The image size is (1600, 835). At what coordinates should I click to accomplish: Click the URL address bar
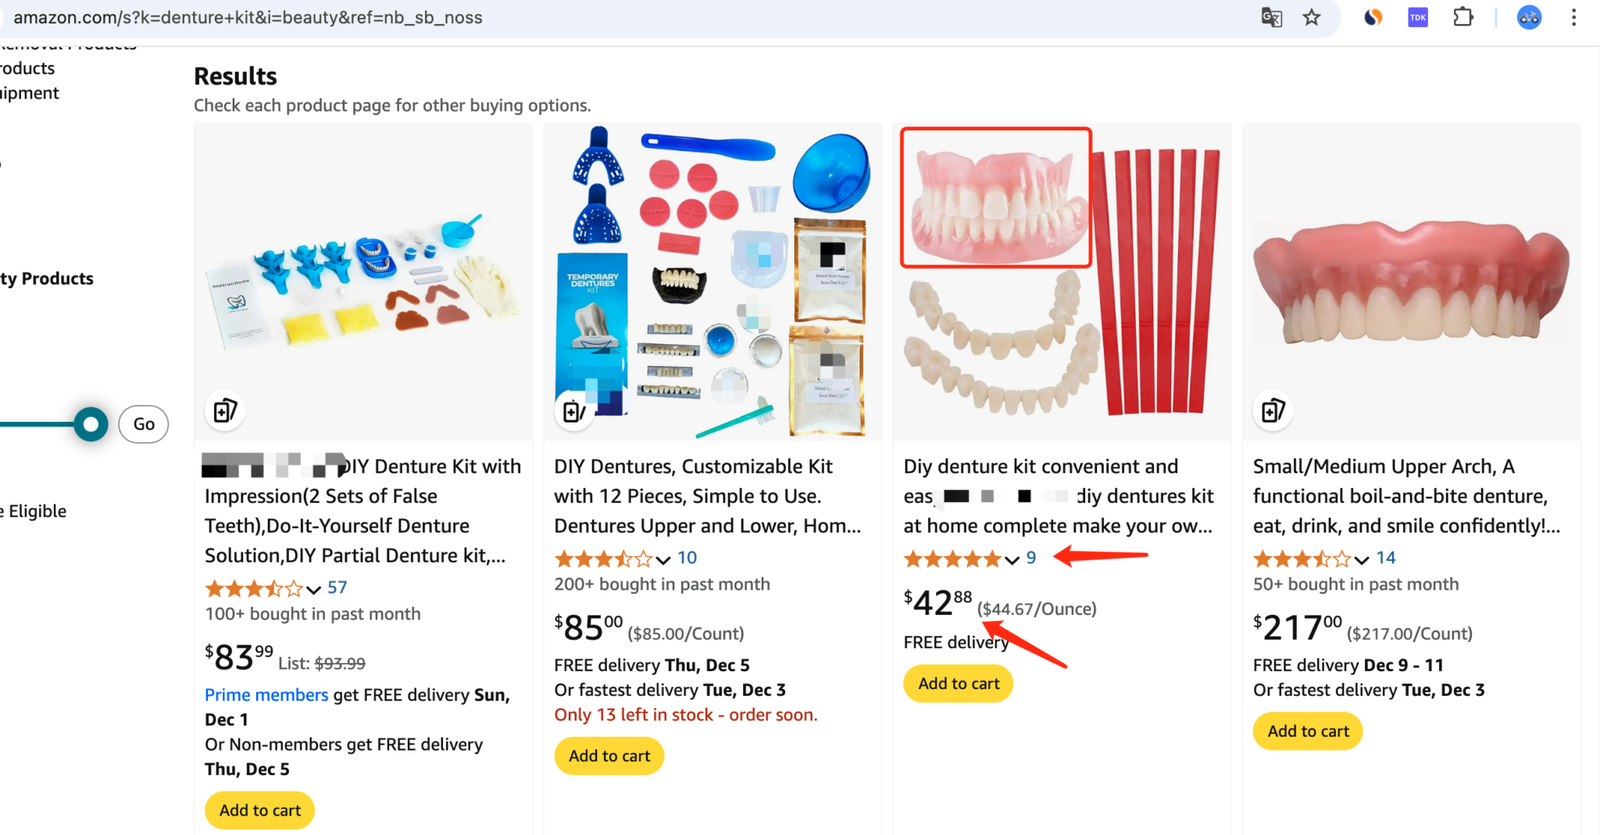600,18
